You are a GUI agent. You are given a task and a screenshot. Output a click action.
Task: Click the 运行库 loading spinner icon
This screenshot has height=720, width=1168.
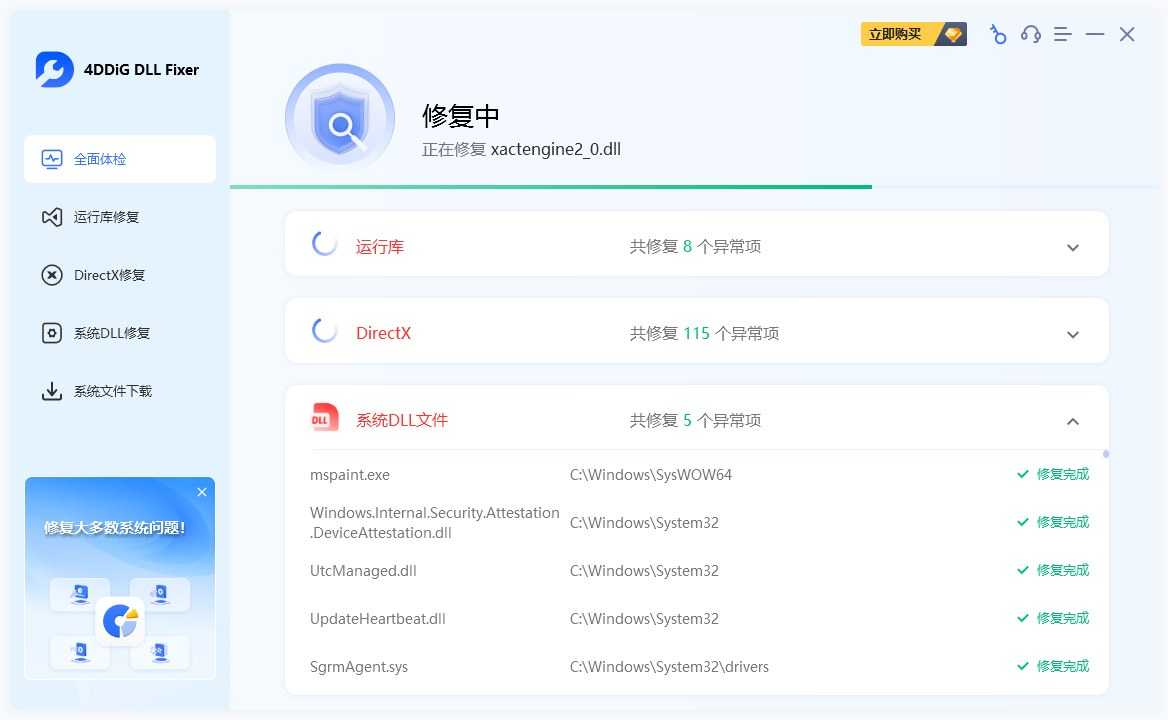[x=324, y=243]
